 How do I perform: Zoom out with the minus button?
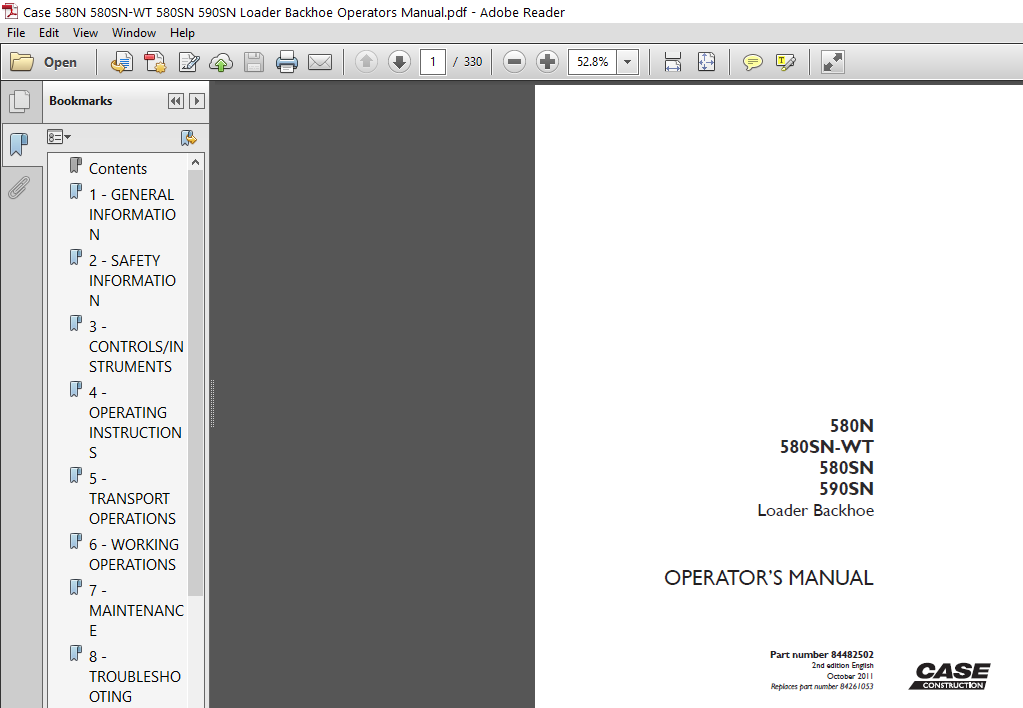click(x=514, y=62)
